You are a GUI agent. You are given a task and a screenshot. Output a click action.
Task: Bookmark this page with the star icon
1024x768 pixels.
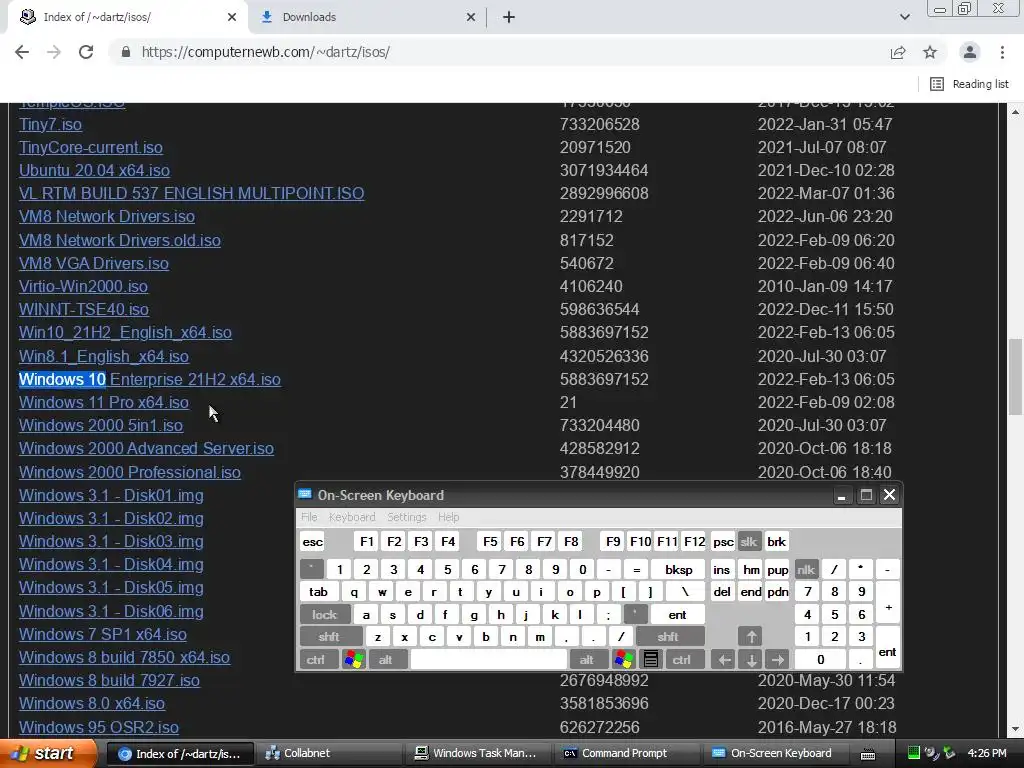coord(930,52)
